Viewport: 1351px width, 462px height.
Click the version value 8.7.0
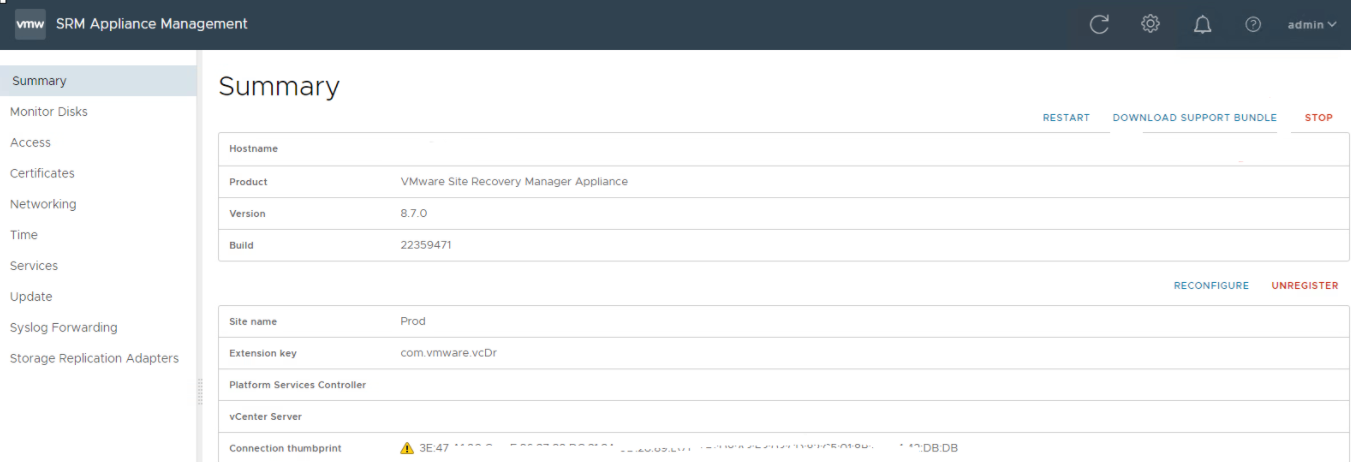pyautogui.click(x=414, y=214)
